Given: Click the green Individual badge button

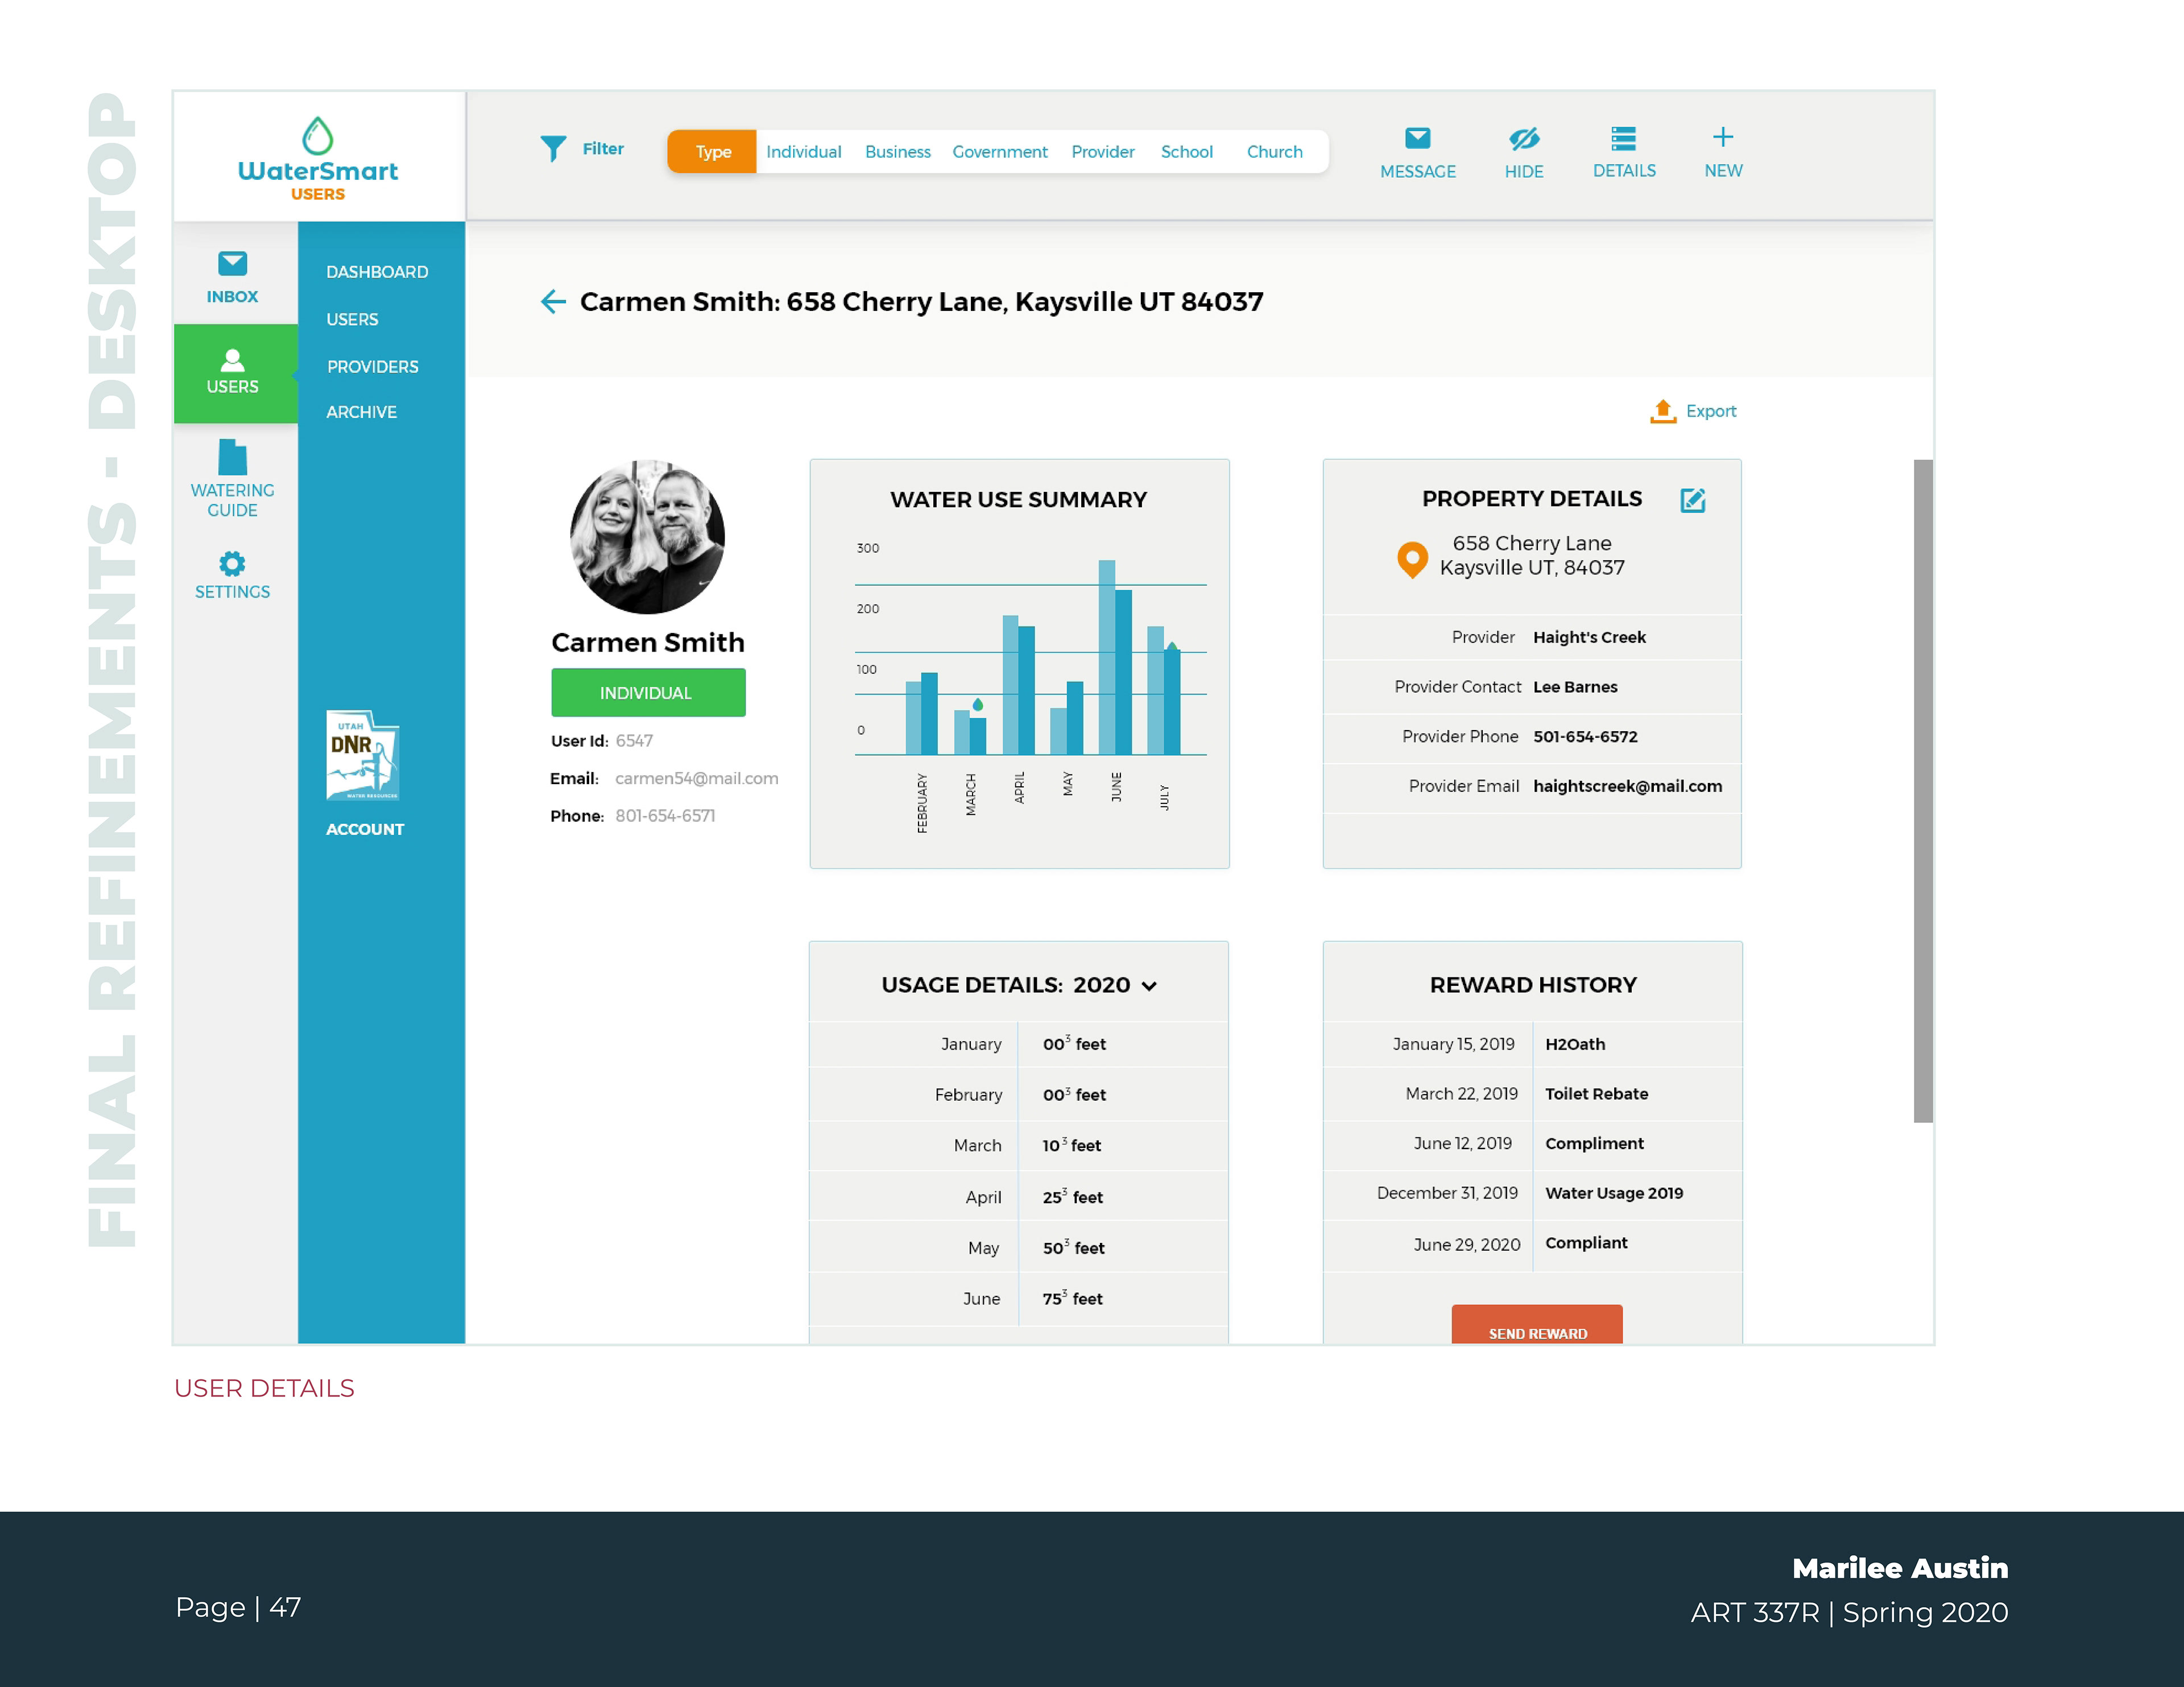Looking at the screenshot, I should 648,692.
